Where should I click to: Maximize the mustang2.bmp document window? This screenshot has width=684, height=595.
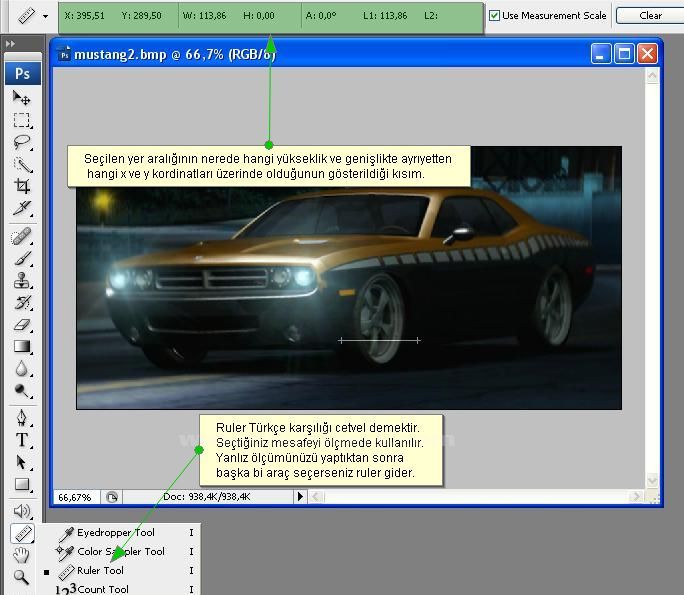coord(624,54)
